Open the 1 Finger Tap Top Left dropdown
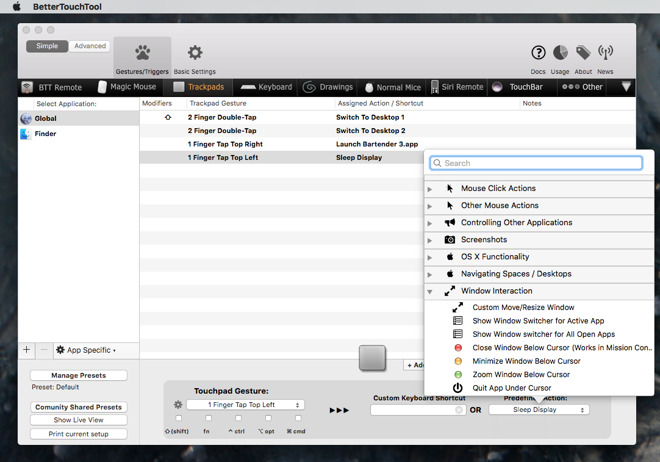 click(245, 405)
